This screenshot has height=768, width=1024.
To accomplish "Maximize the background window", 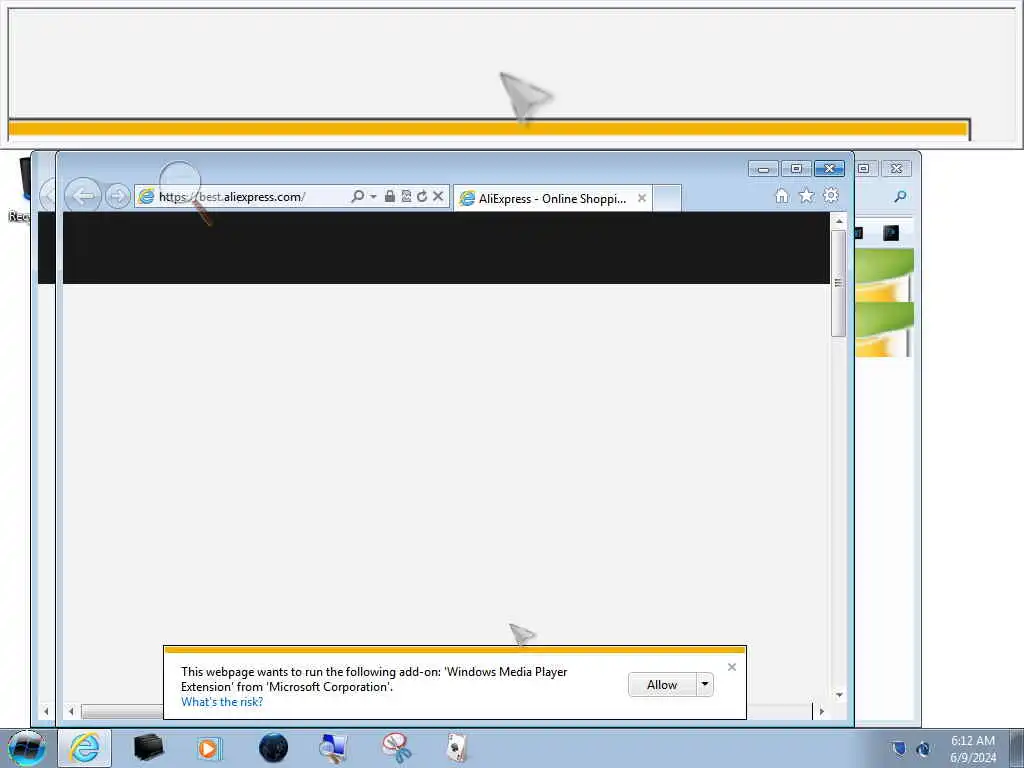I will click(864, 169).
